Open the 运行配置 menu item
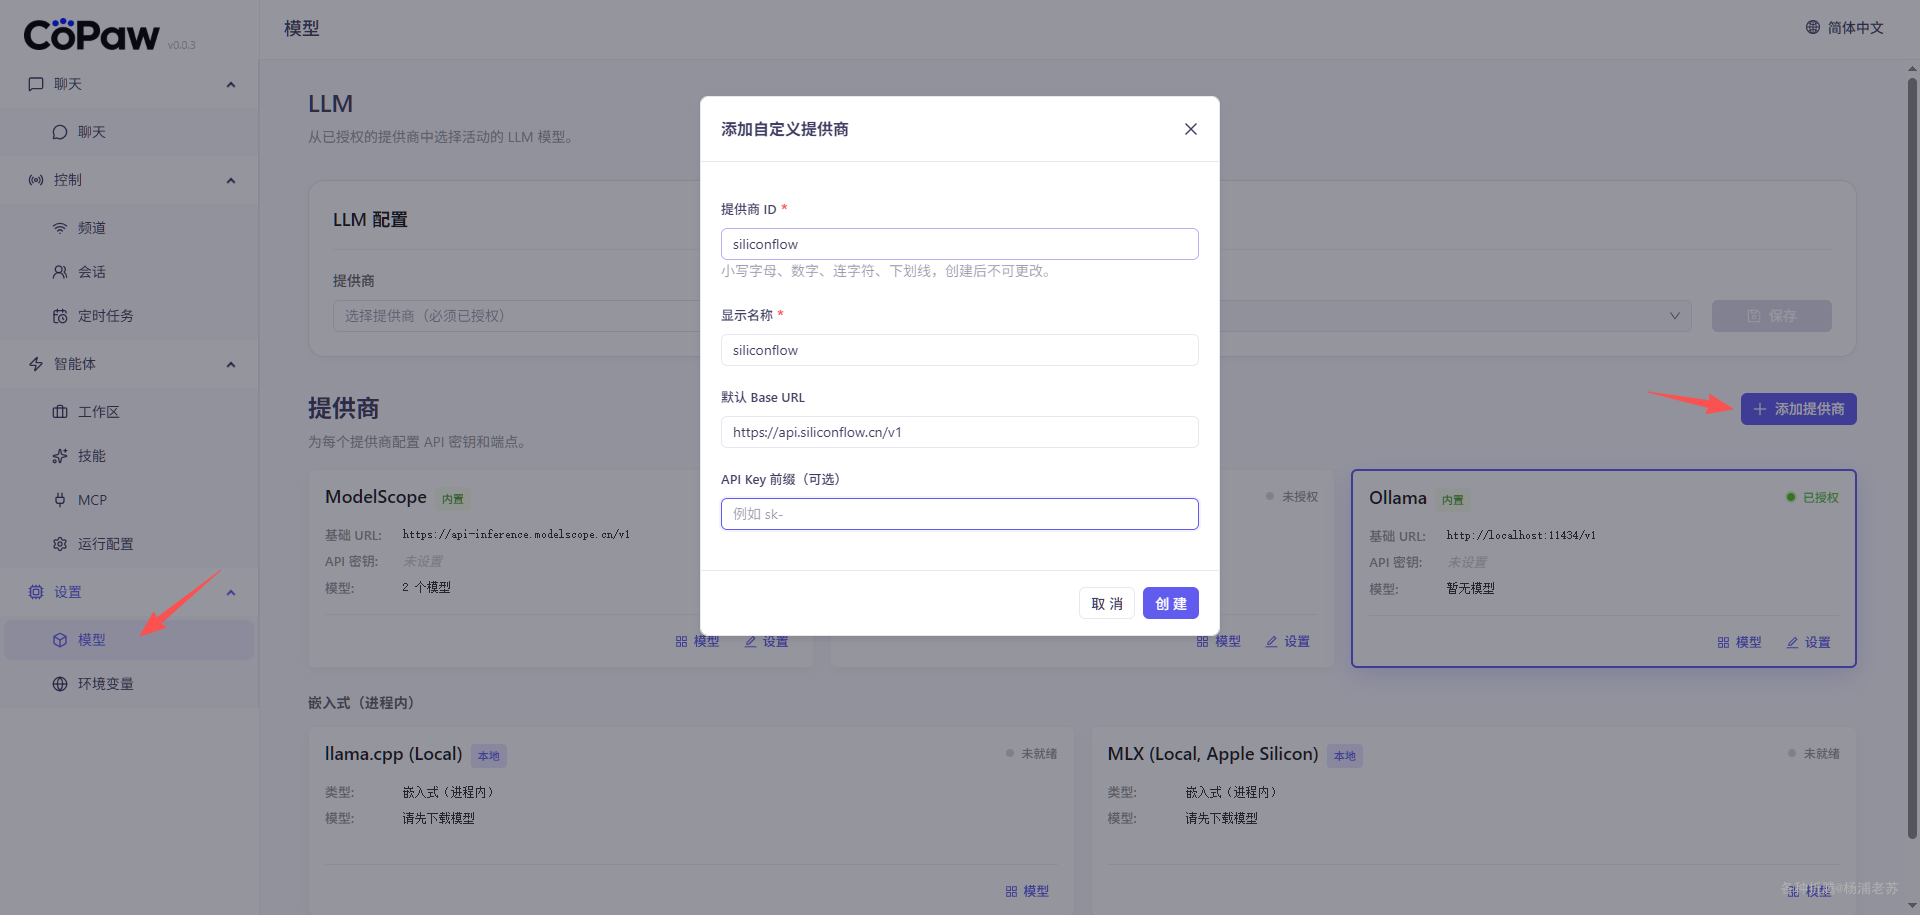 coord(129,544)
